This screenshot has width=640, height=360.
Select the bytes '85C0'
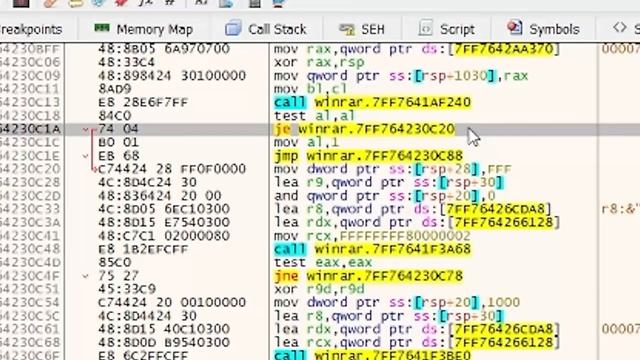[115, 262]
